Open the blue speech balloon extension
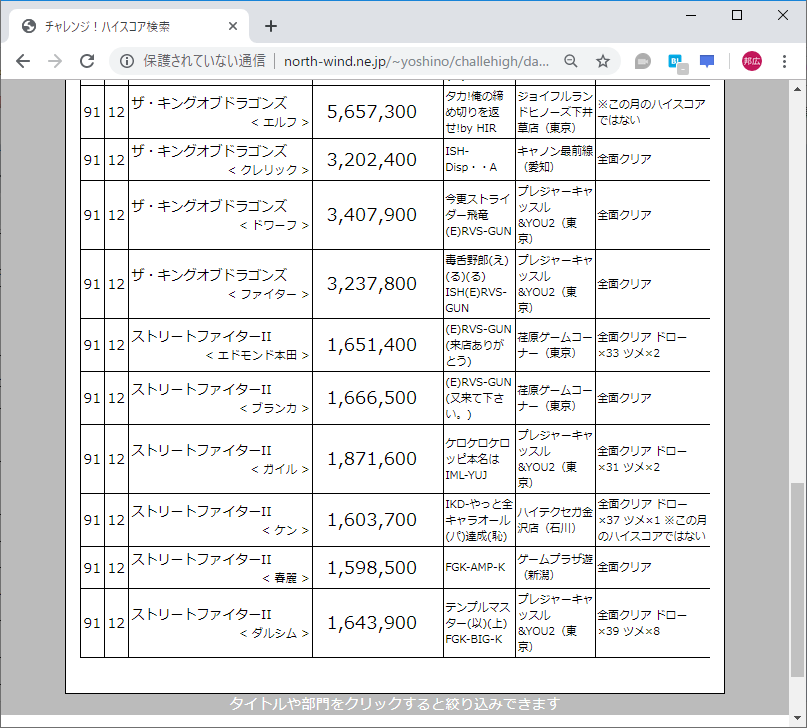This screenshot has height=728, width=807. (707, 61)
